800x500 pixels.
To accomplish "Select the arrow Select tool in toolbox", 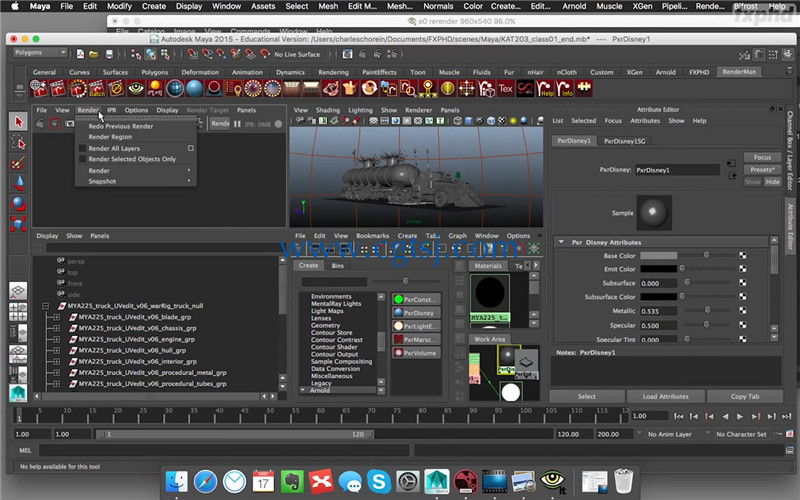I will point(18,122).
